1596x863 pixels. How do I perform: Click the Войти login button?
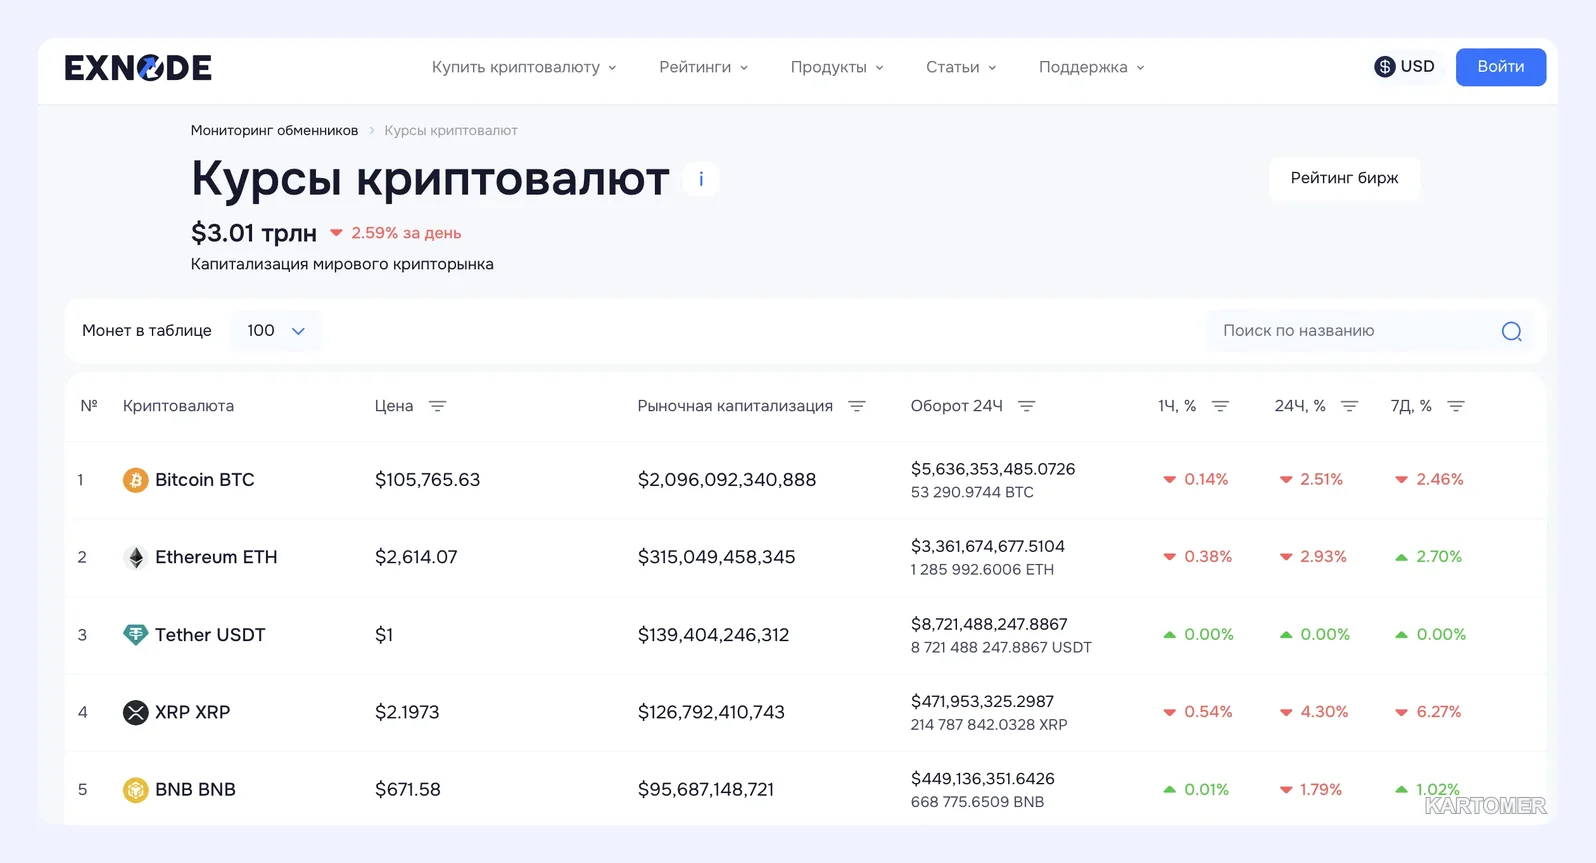tap(1501, 67)
